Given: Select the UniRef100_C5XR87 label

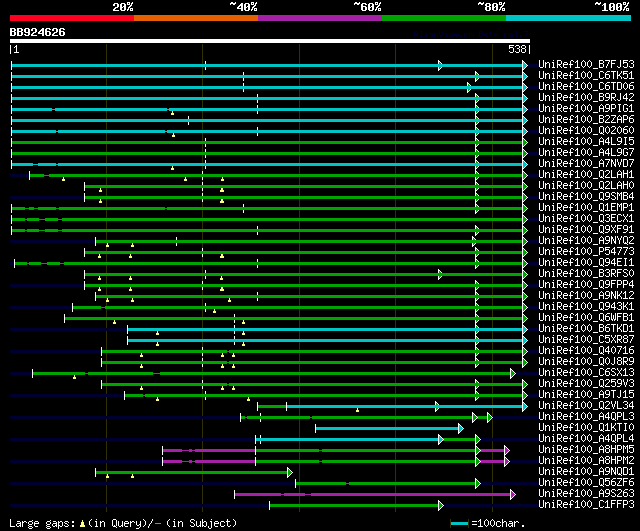Looking at the screenshot, I should click(586, 340).
